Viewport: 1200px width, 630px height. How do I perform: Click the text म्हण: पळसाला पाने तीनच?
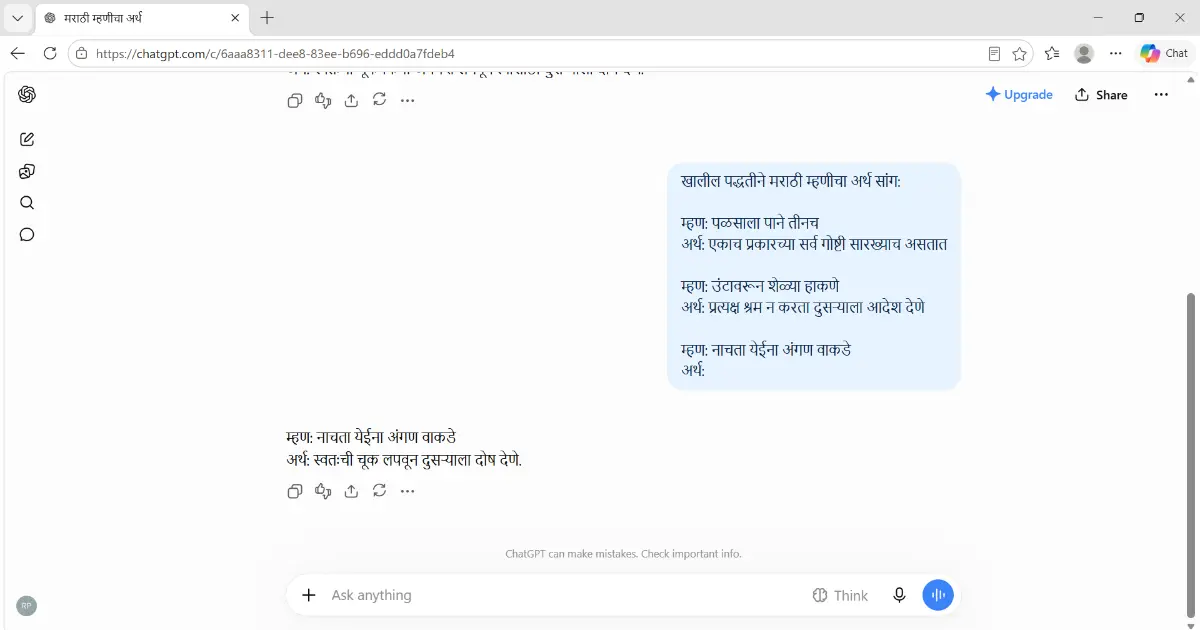point(750,222)
